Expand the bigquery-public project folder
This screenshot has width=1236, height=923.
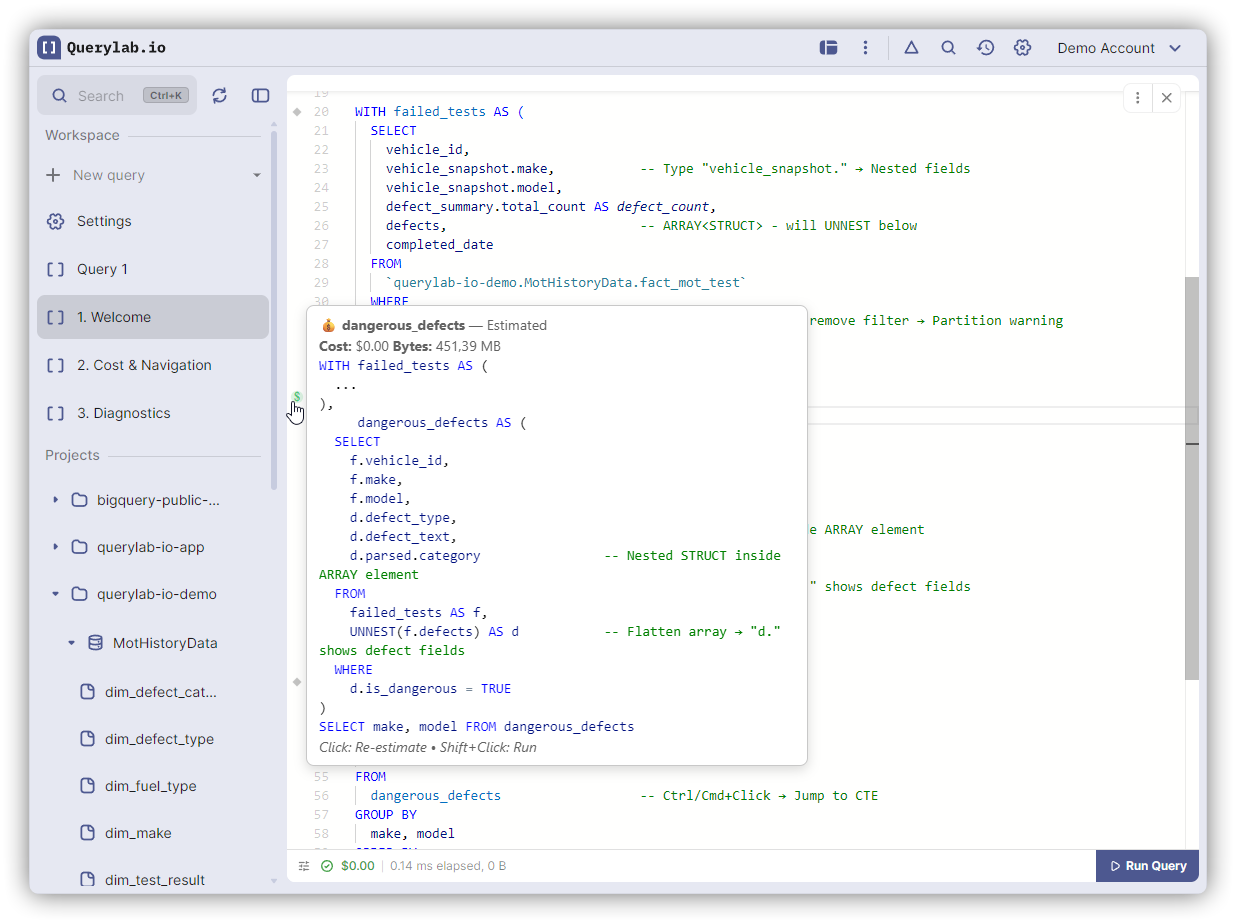pyautogui.click(x=56, y=500)
